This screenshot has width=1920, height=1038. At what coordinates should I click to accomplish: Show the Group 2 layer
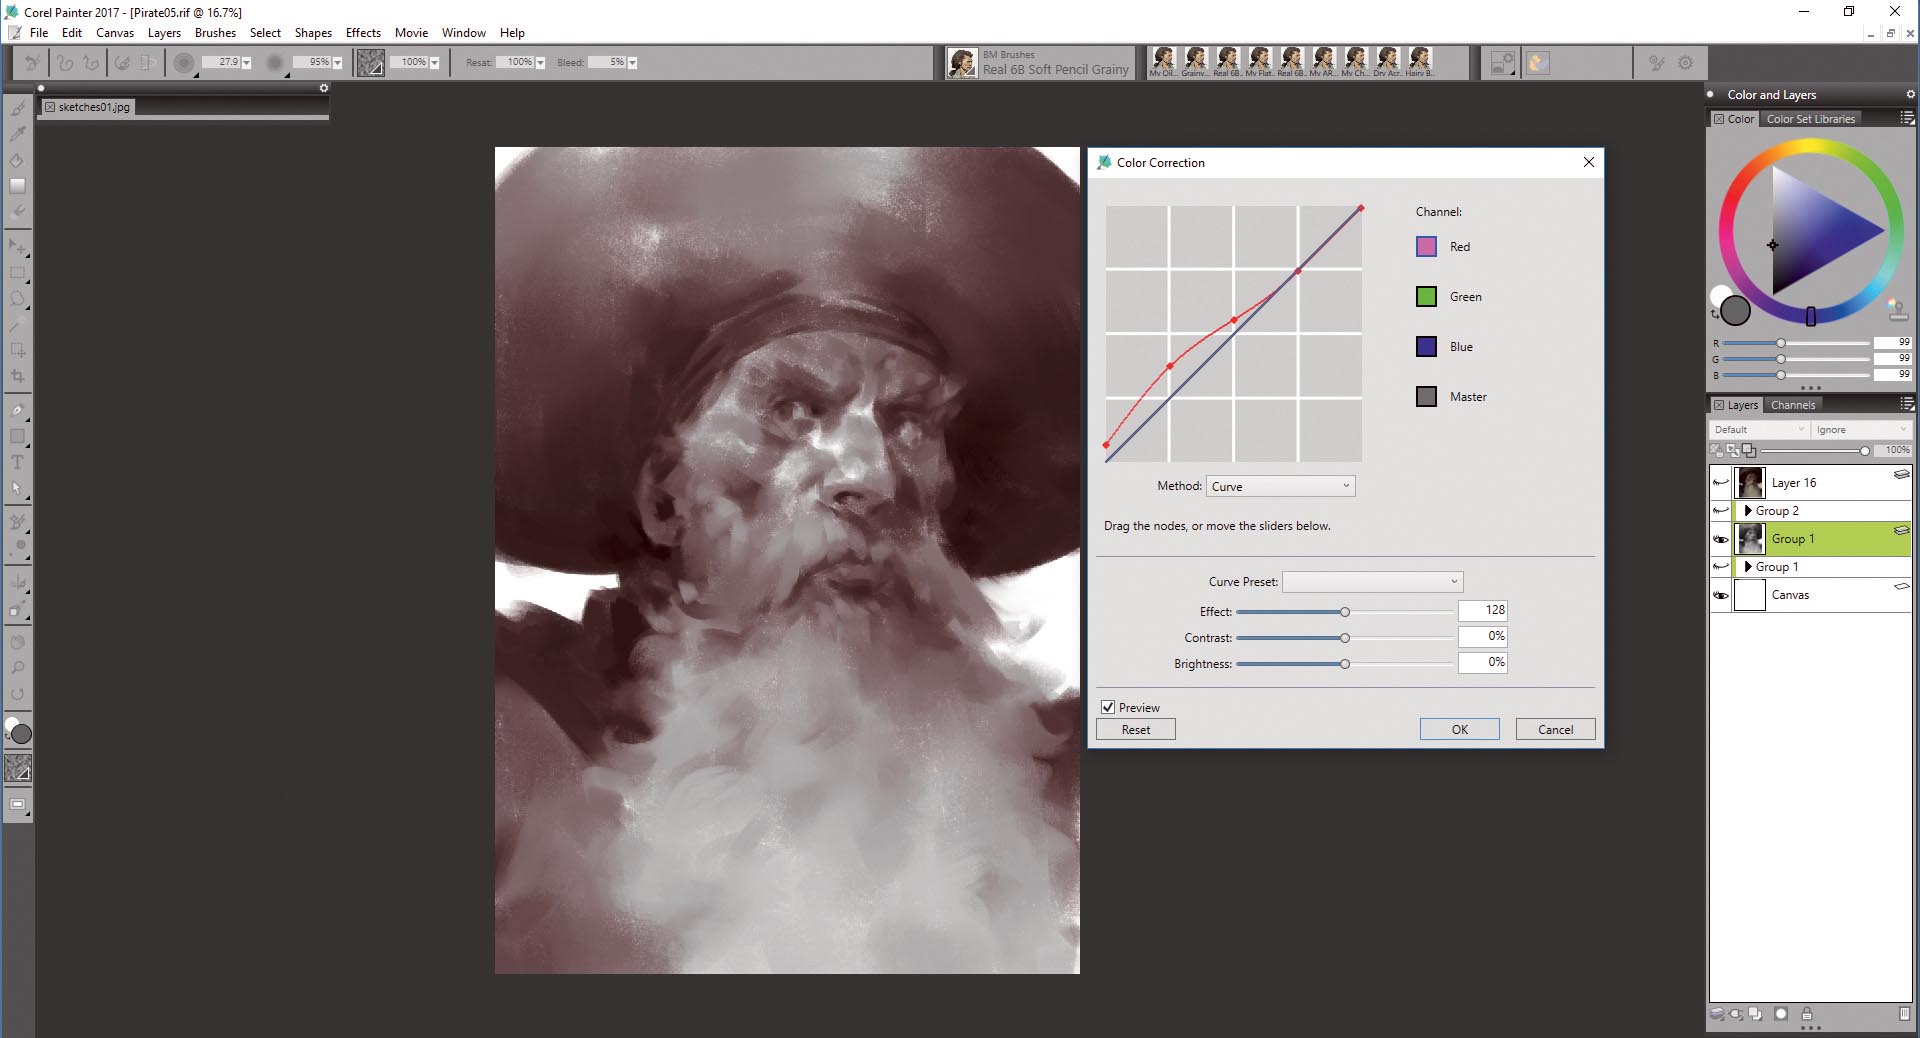click(1720, 511)
